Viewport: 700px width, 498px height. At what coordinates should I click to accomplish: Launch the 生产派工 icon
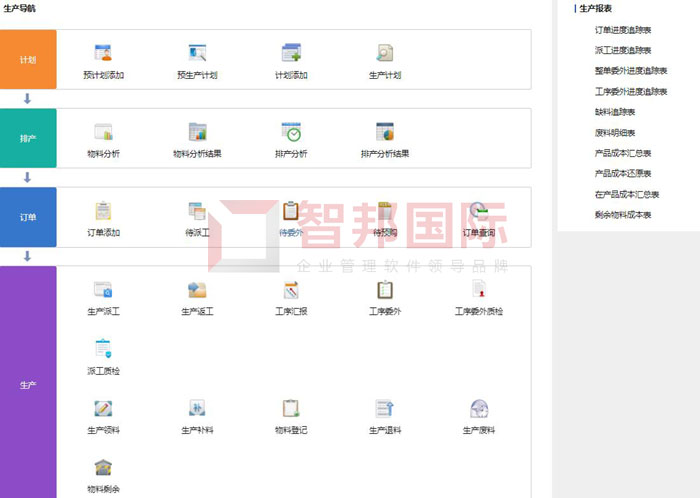(x=103, y=290)
